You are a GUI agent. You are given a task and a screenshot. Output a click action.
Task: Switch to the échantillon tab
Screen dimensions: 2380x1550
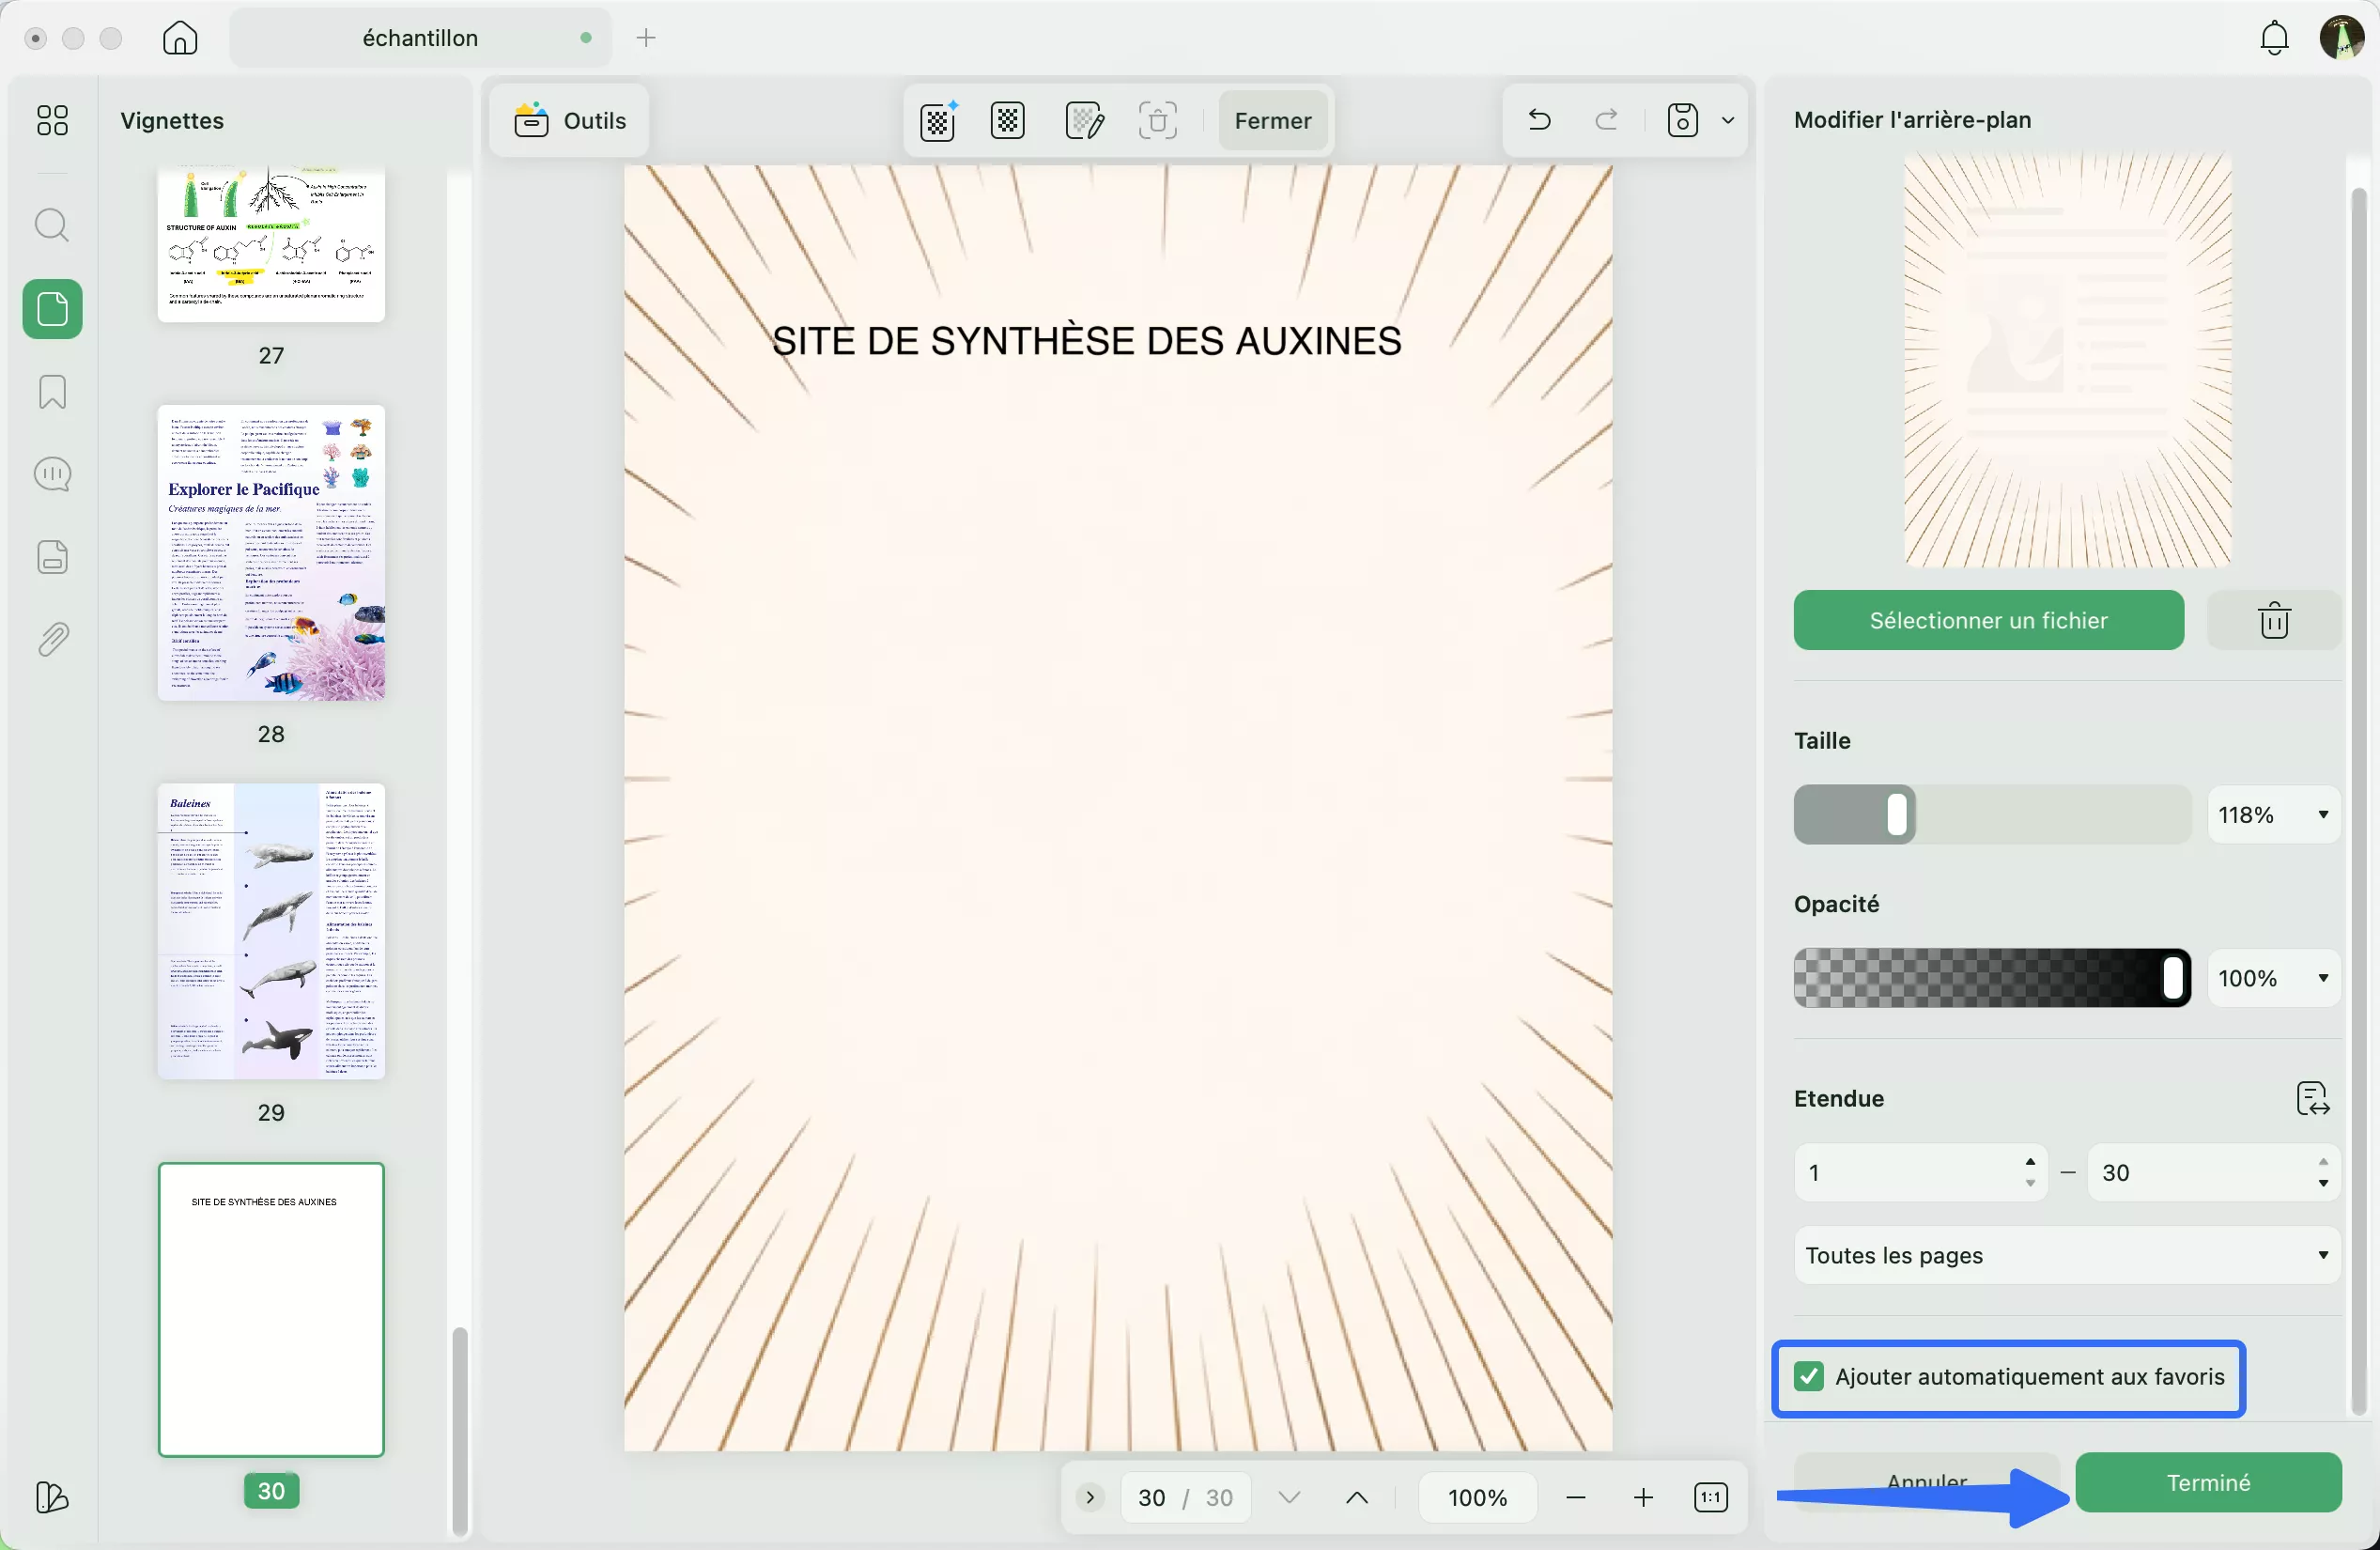420,38
